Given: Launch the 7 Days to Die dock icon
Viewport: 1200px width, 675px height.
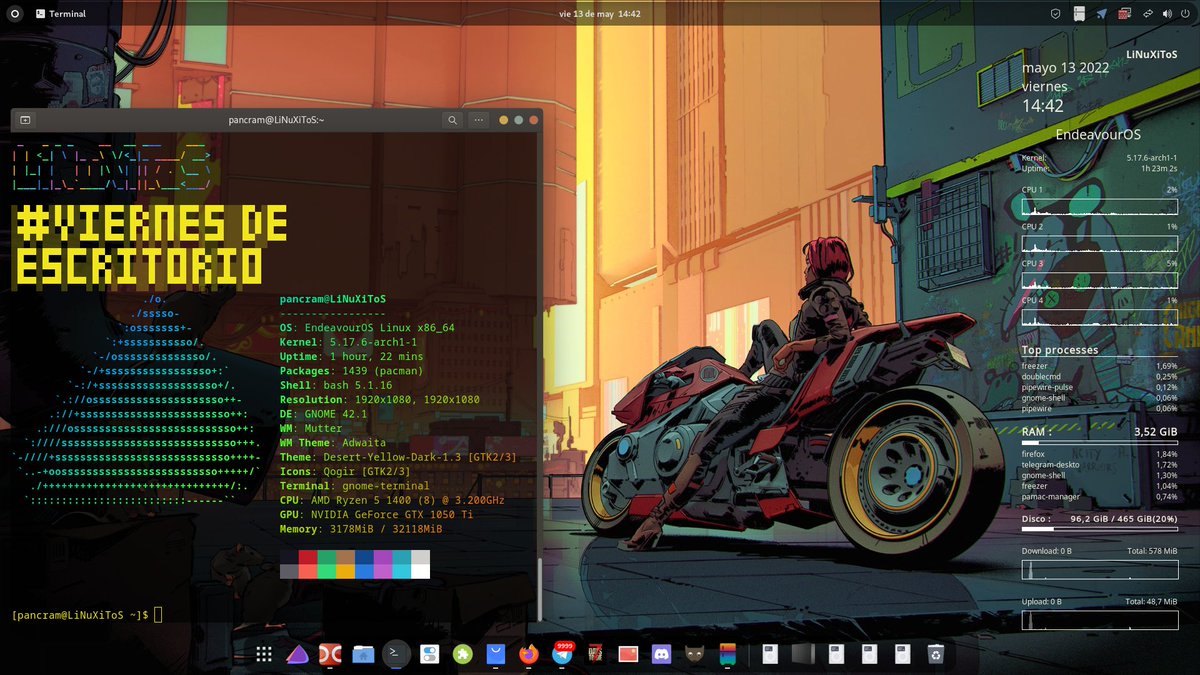Looking at the screenshot, I should click(595, 654).
